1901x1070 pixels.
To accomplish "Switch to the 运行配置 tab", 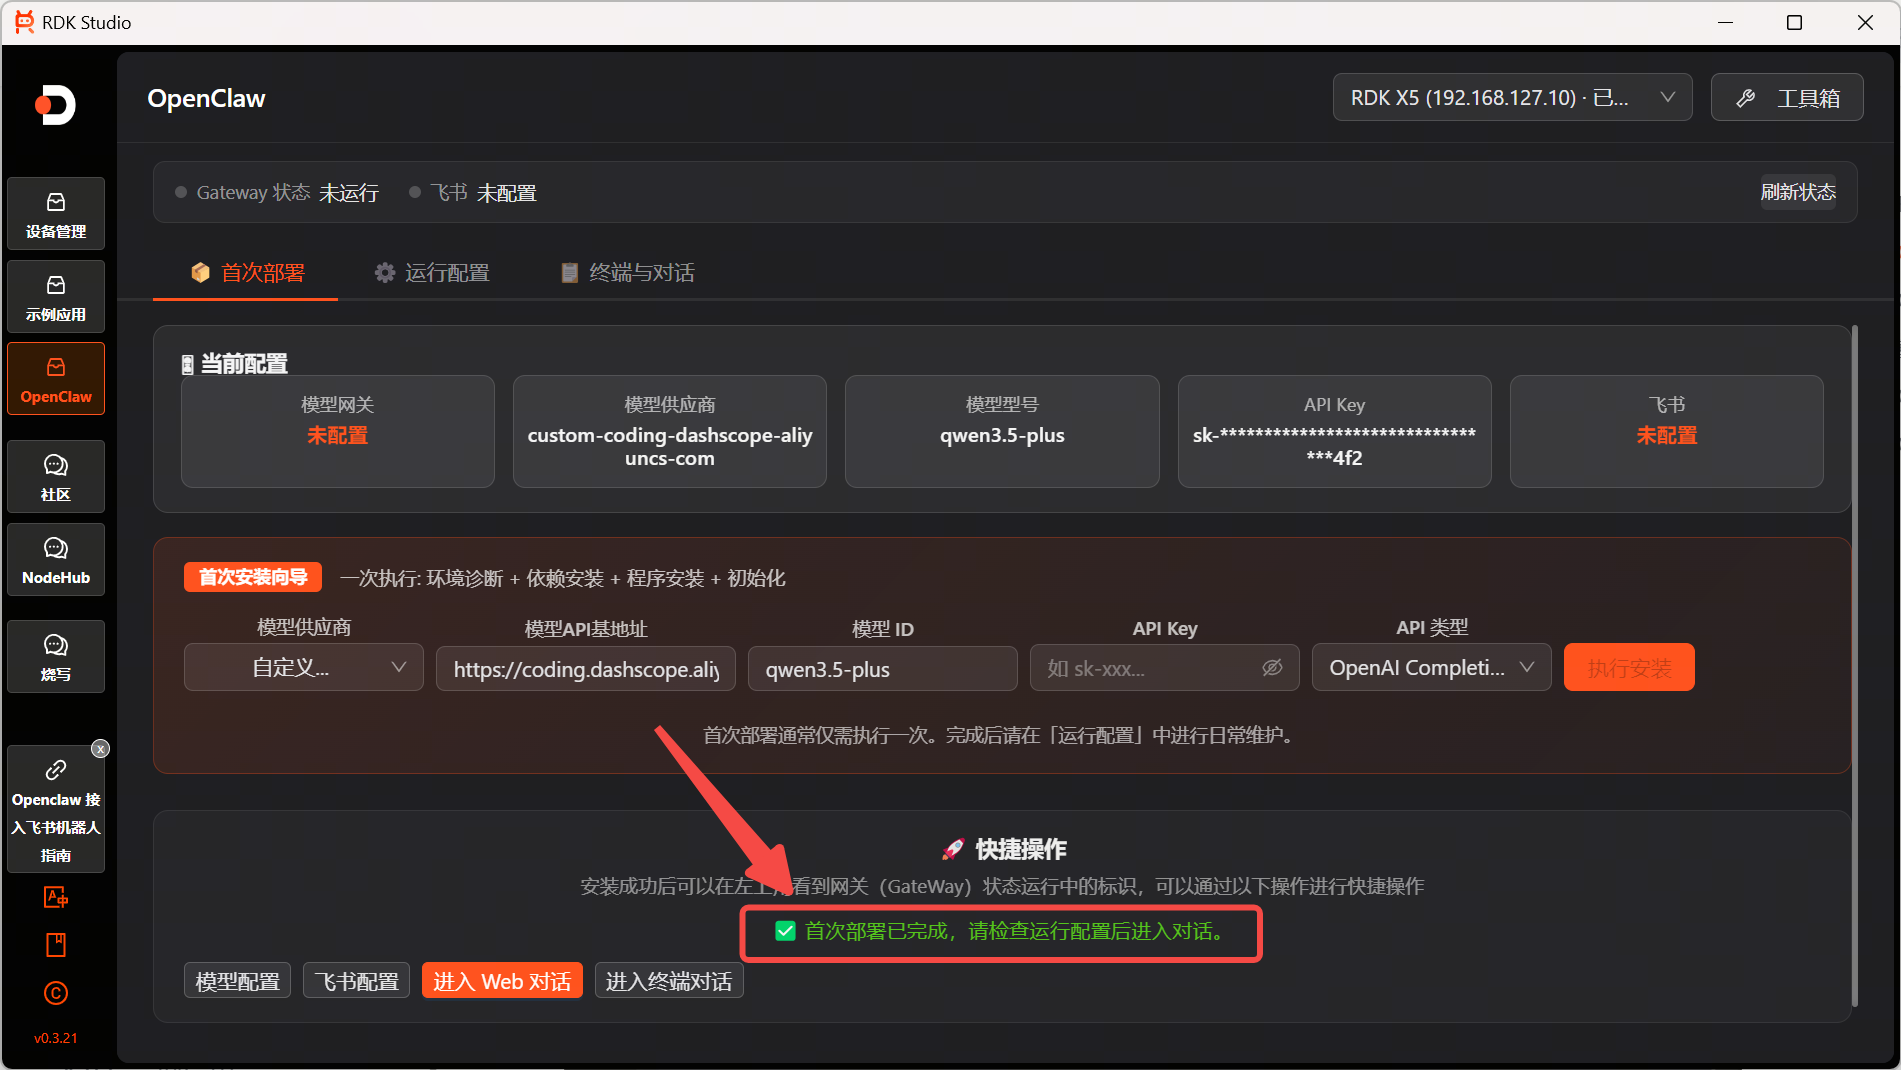I will (x=432, y=273).
